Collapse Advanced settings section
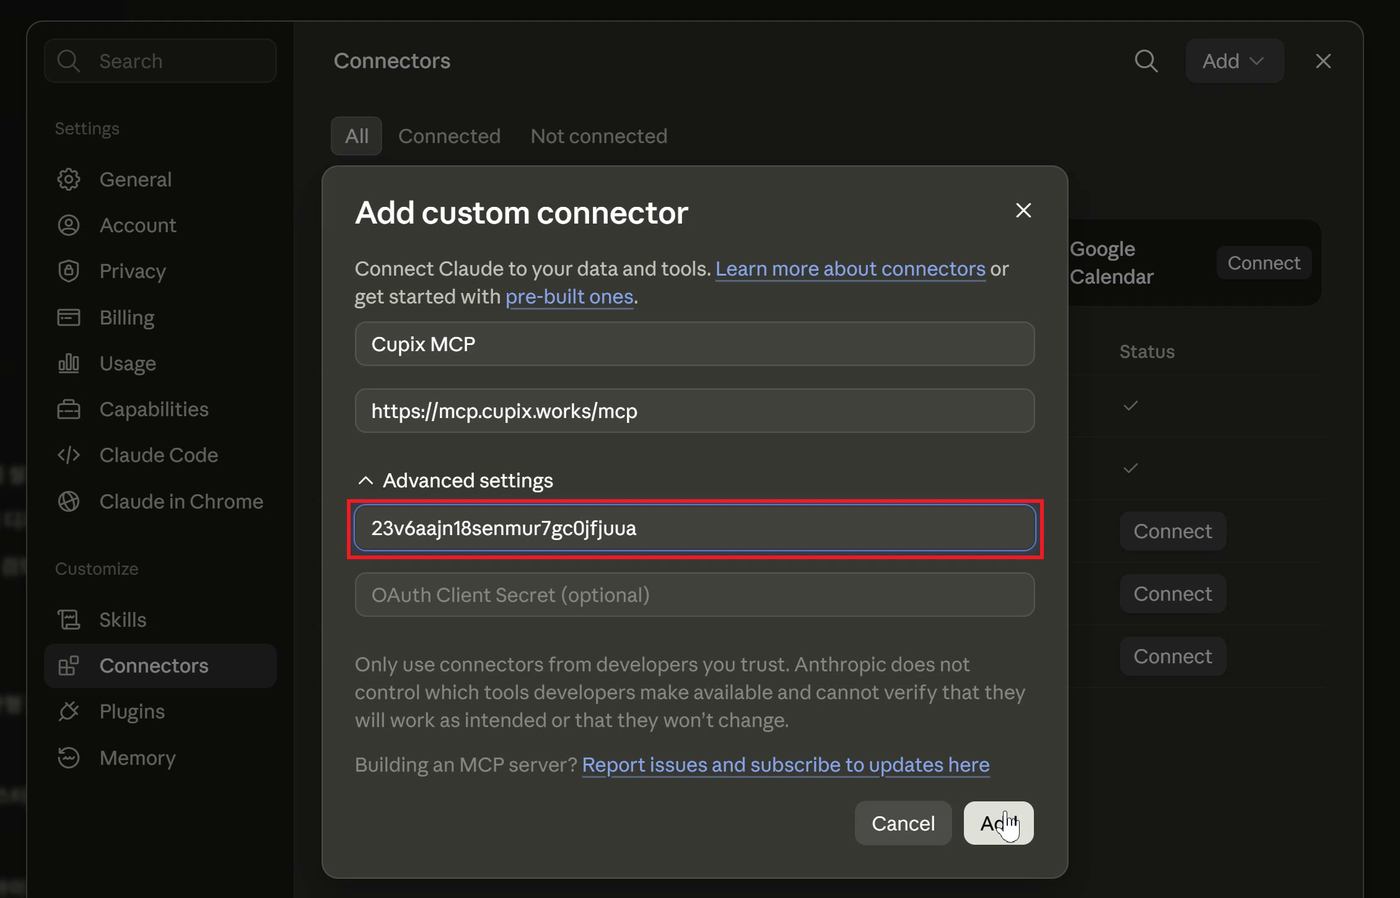This screenshot has width=1400, height=898. click(x=455, y=481)
